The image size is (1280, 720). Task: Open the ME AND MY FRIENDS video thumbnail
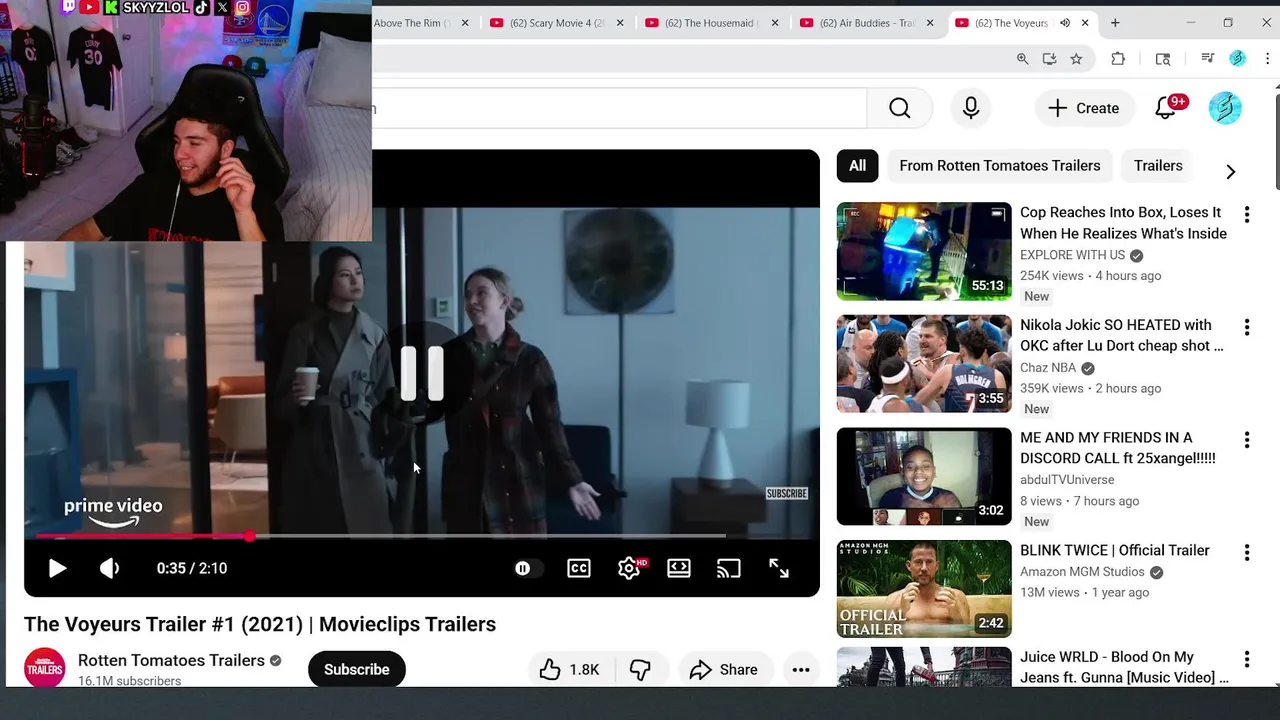coord(924,476)
